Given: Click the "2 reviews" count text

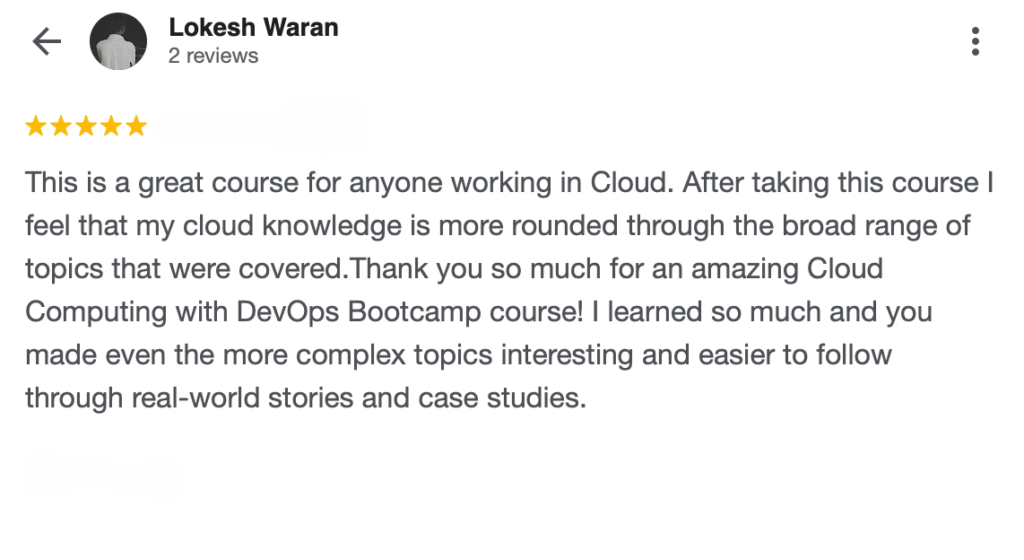Looking at the screenshot, I should click(x=213, y=56).
